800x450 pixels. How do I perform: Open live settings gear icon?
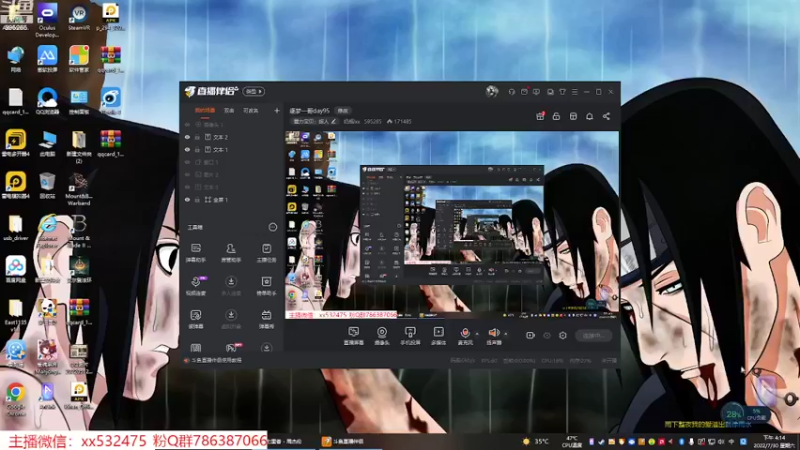(563, 335)
